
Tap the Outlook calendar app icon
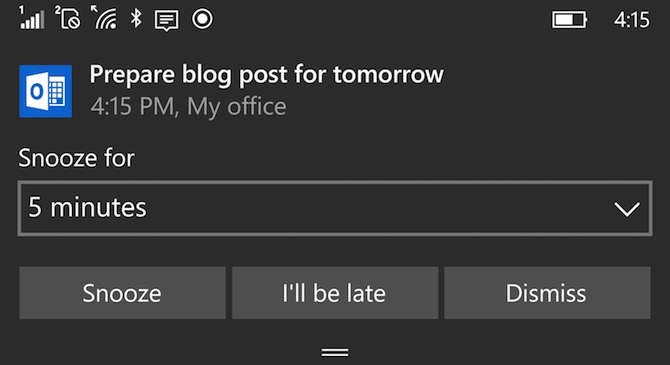coord(46,91)
